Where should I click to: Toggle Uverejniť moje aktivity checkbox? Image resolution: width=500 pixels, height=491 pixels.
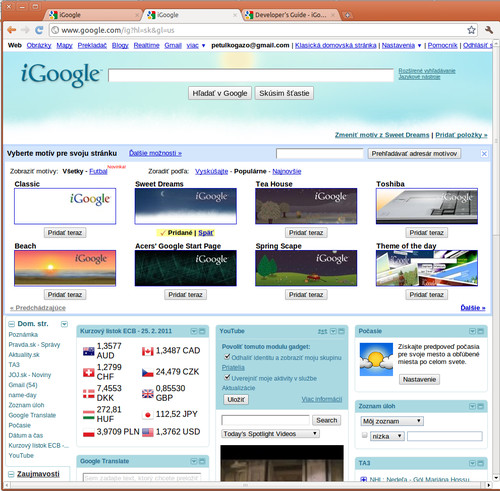pos(227,377)
